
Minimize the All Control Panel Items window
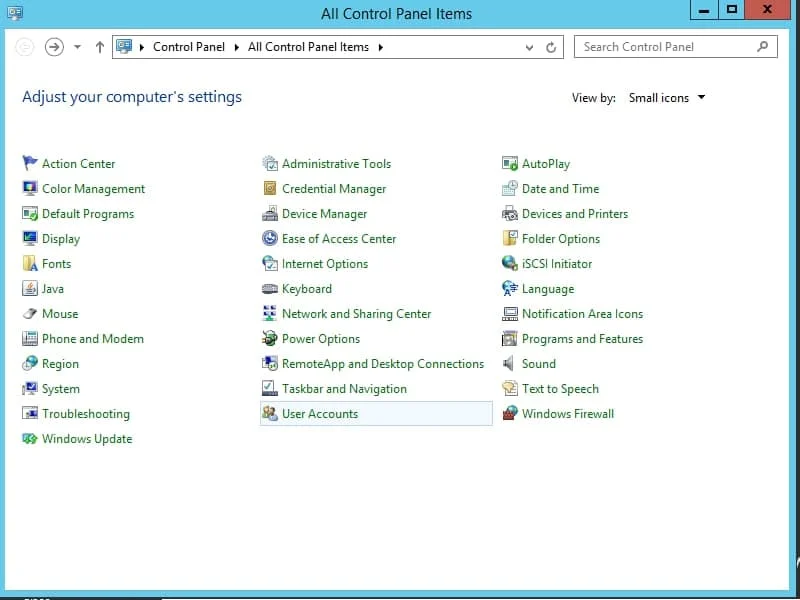[704, 10]
